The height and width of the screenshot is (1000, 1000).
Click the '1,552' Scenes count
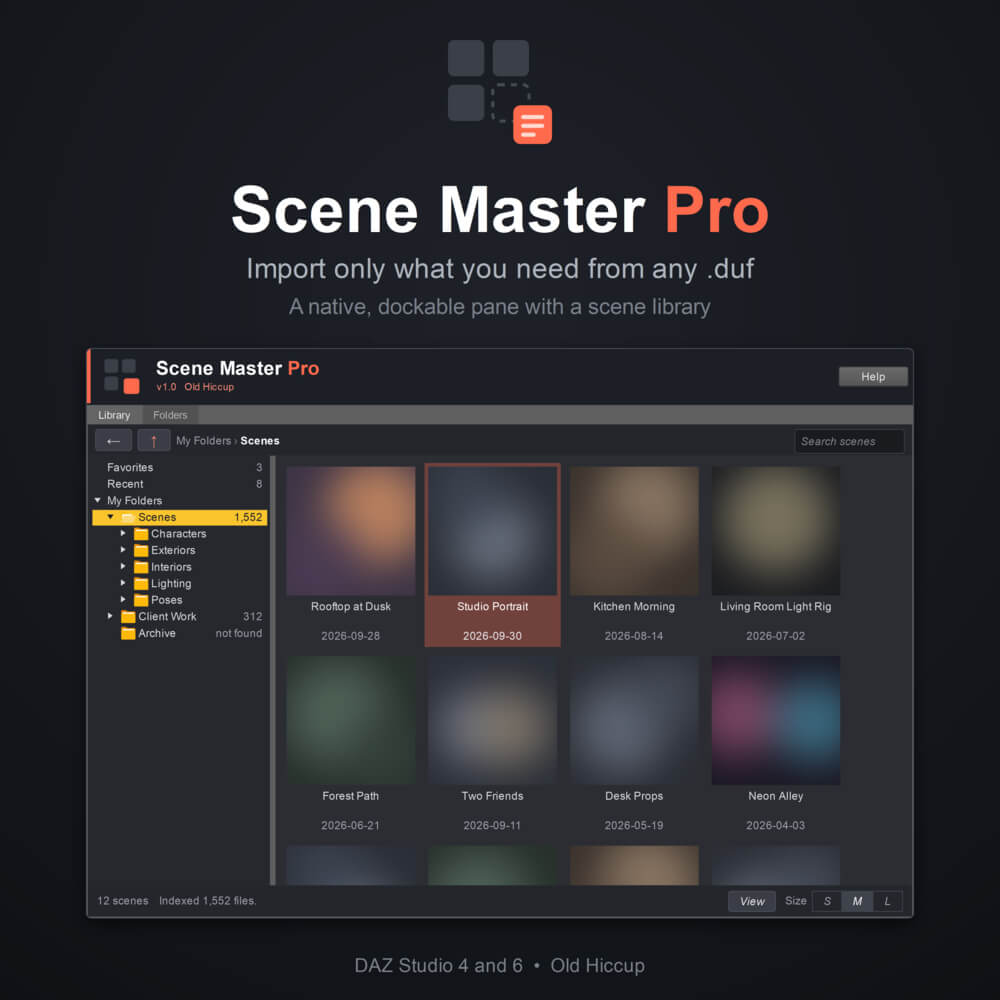[248, 517]
